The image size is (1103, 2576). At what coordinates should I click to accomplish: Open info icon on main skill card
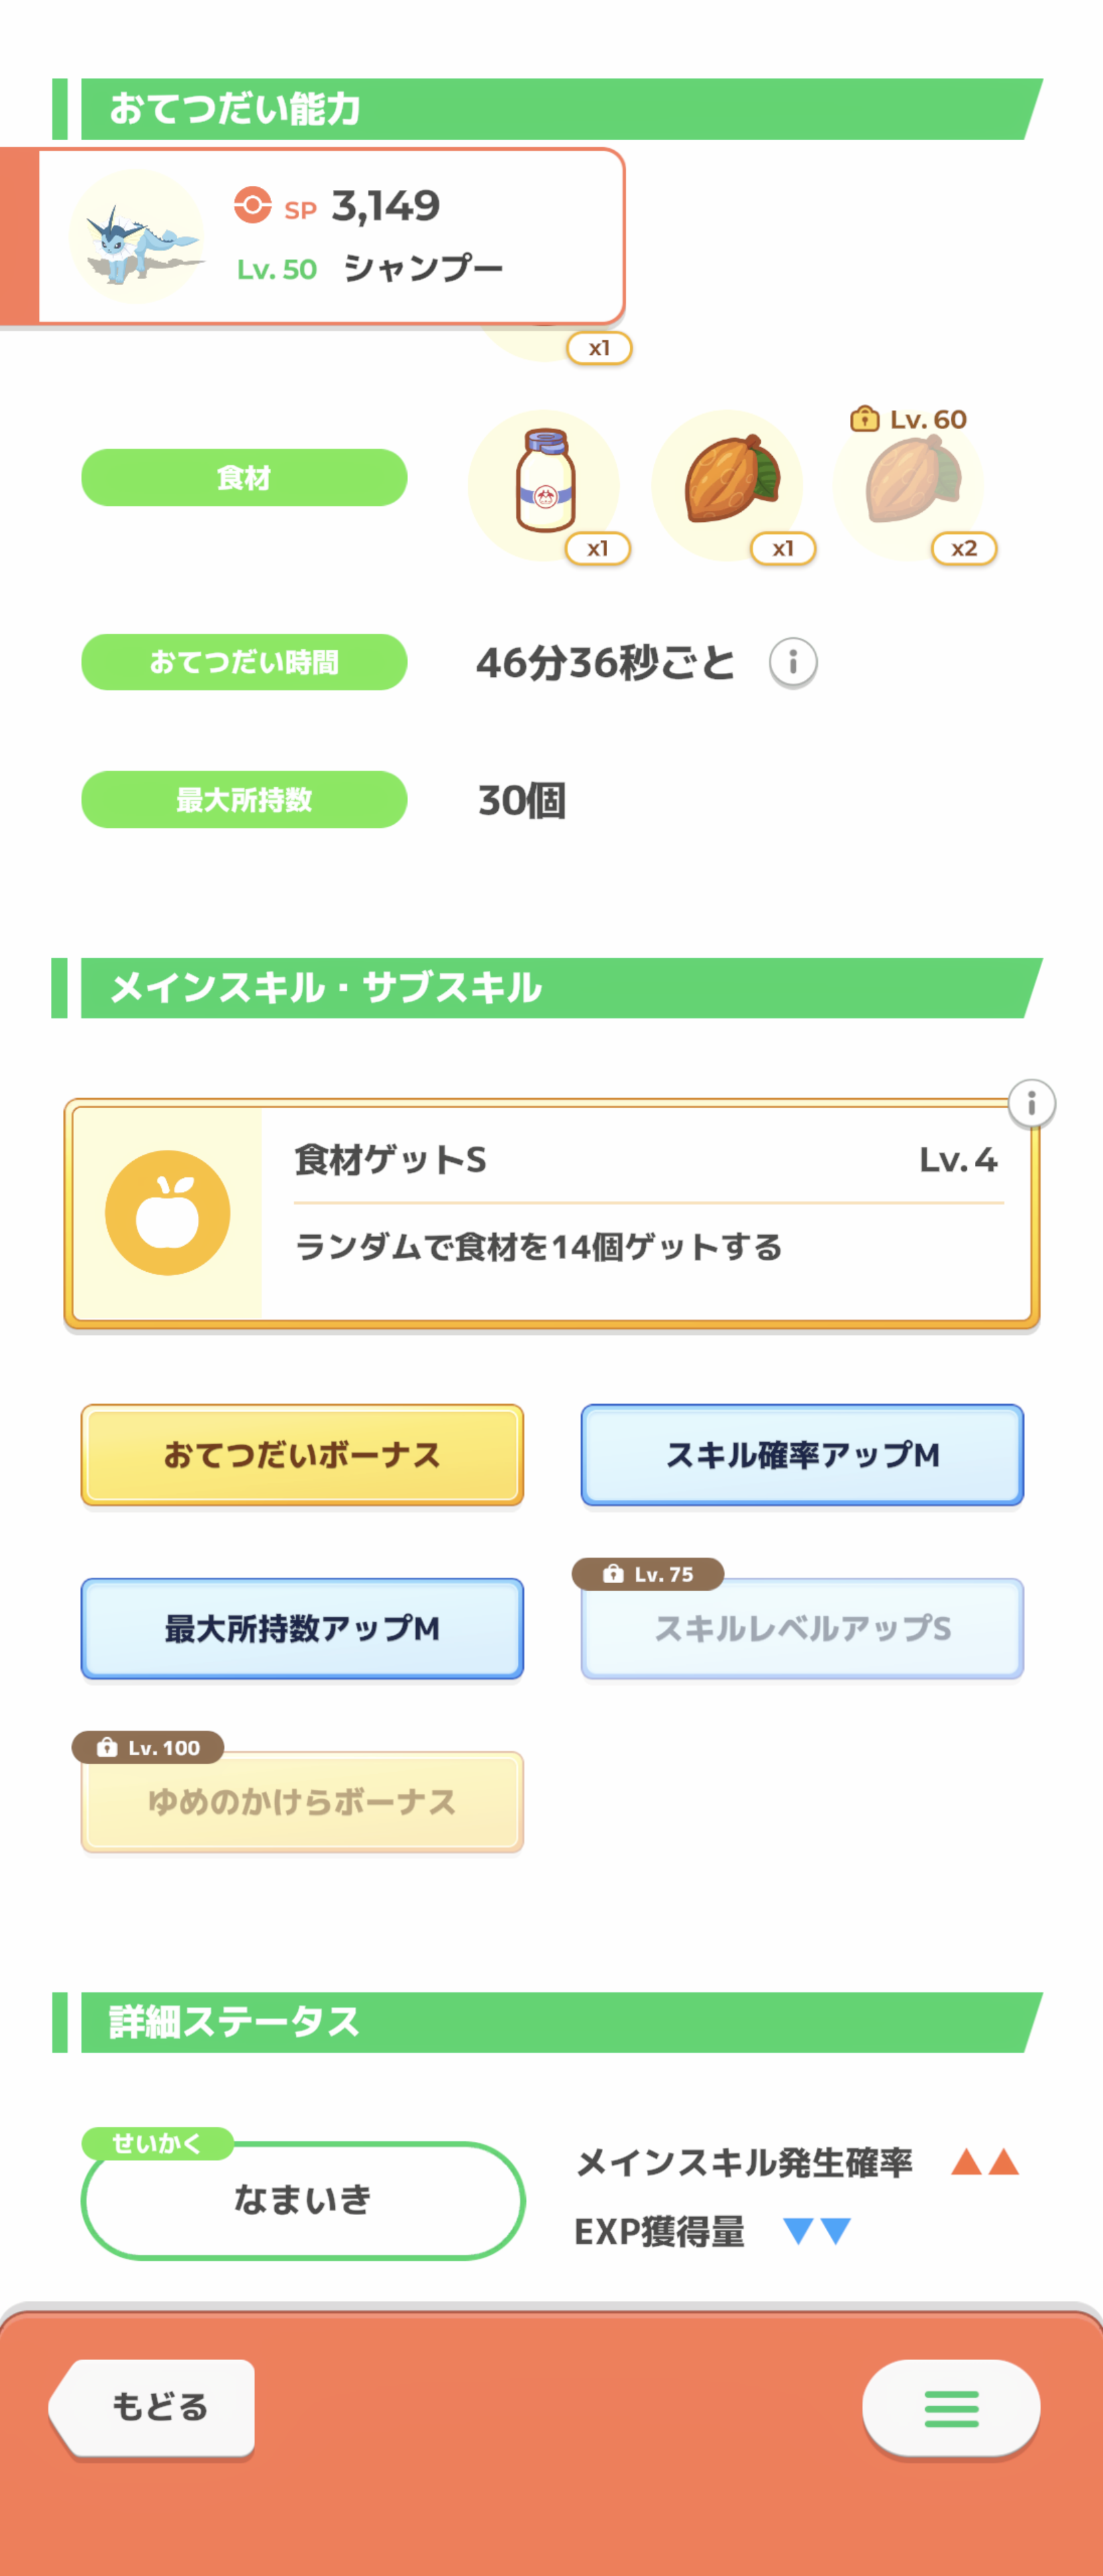click(x=1031, y=1103)
